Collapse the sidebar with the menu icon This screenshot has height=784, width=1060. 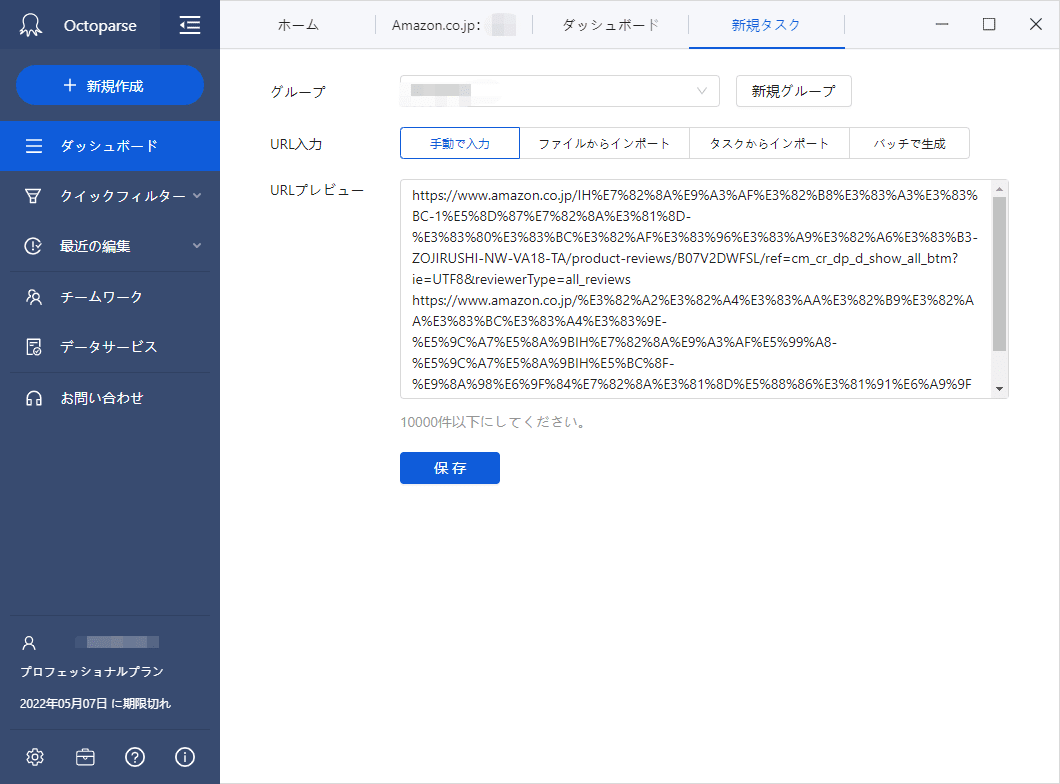pos(189,24)
